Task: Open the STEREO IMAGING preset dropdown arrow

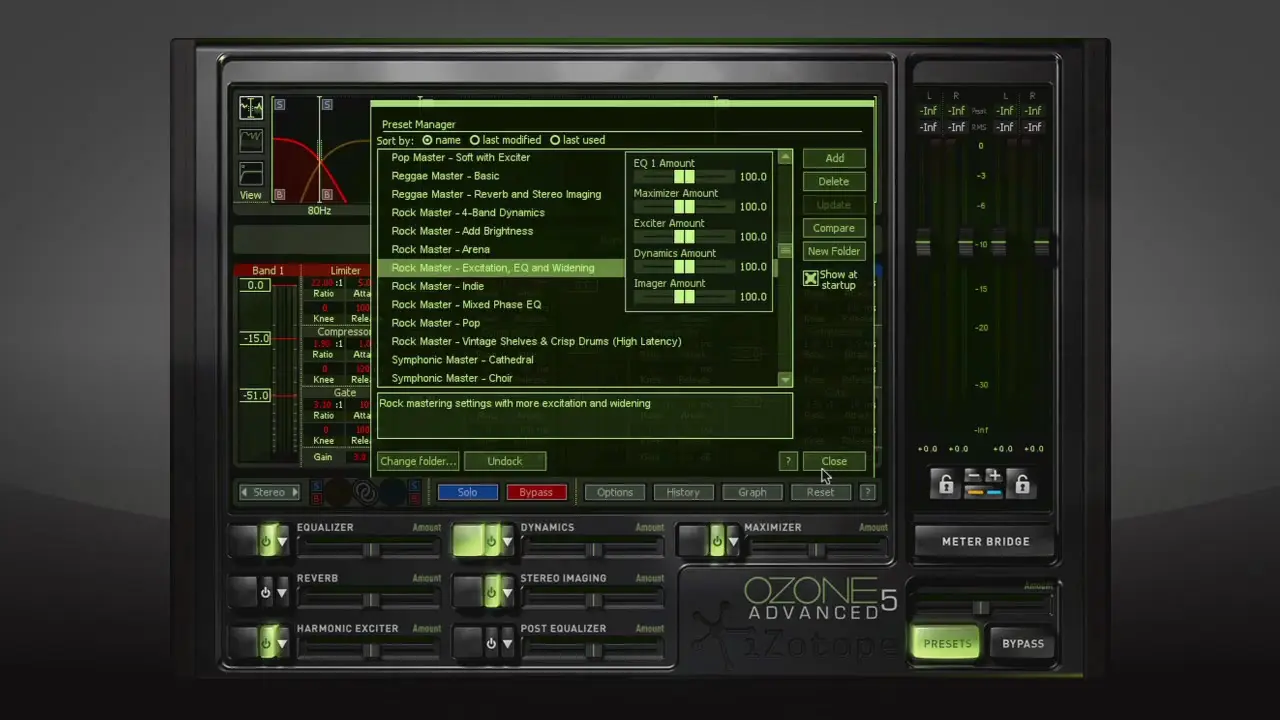Action: coord(507,593)
